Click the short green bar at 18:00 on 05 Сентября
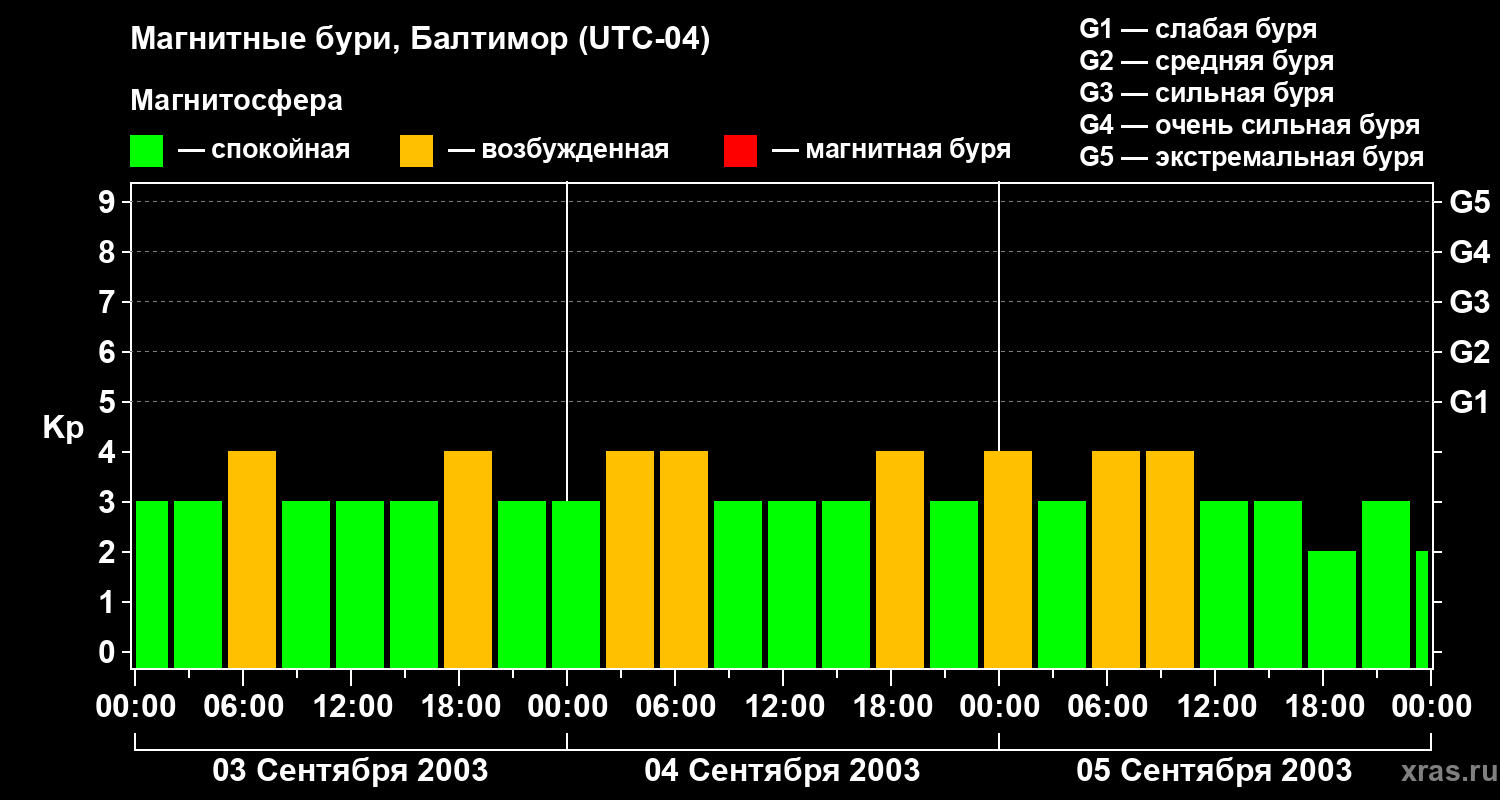The image size is (1500, 800). (1332, 608)
